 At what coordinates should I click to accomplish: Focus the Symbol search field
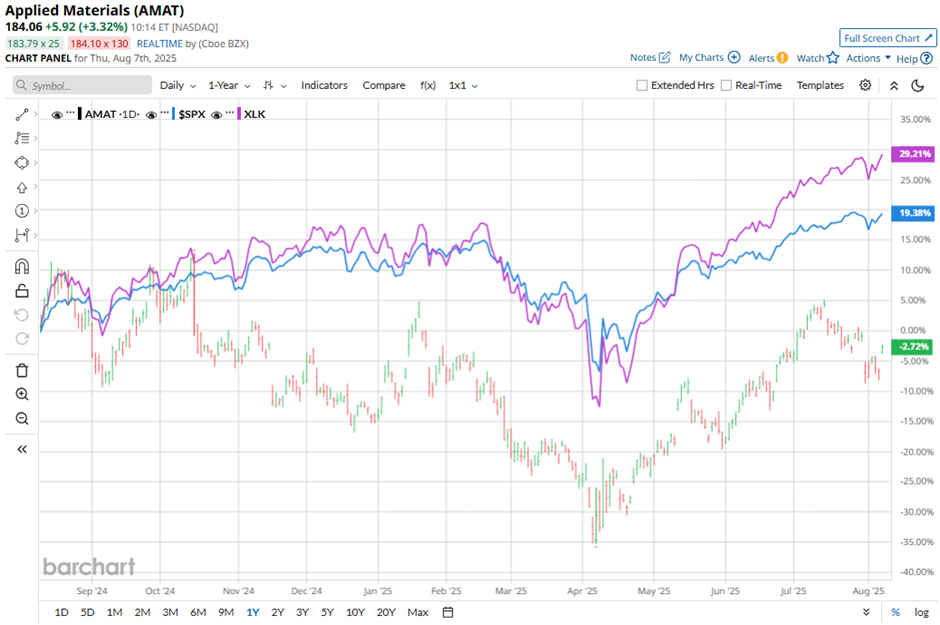coord(82,86)
